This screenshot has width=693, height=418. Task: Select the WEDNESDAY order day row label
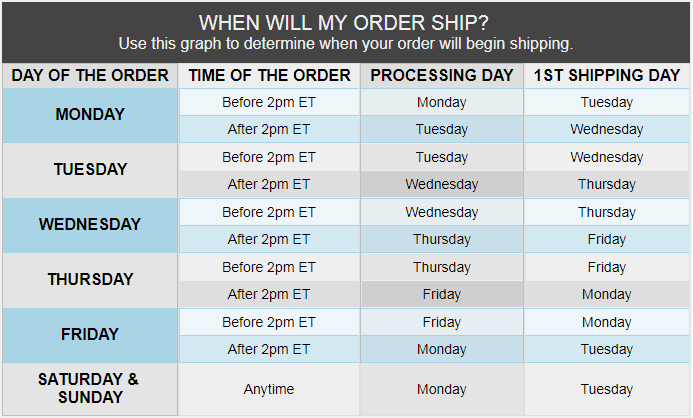90,225
